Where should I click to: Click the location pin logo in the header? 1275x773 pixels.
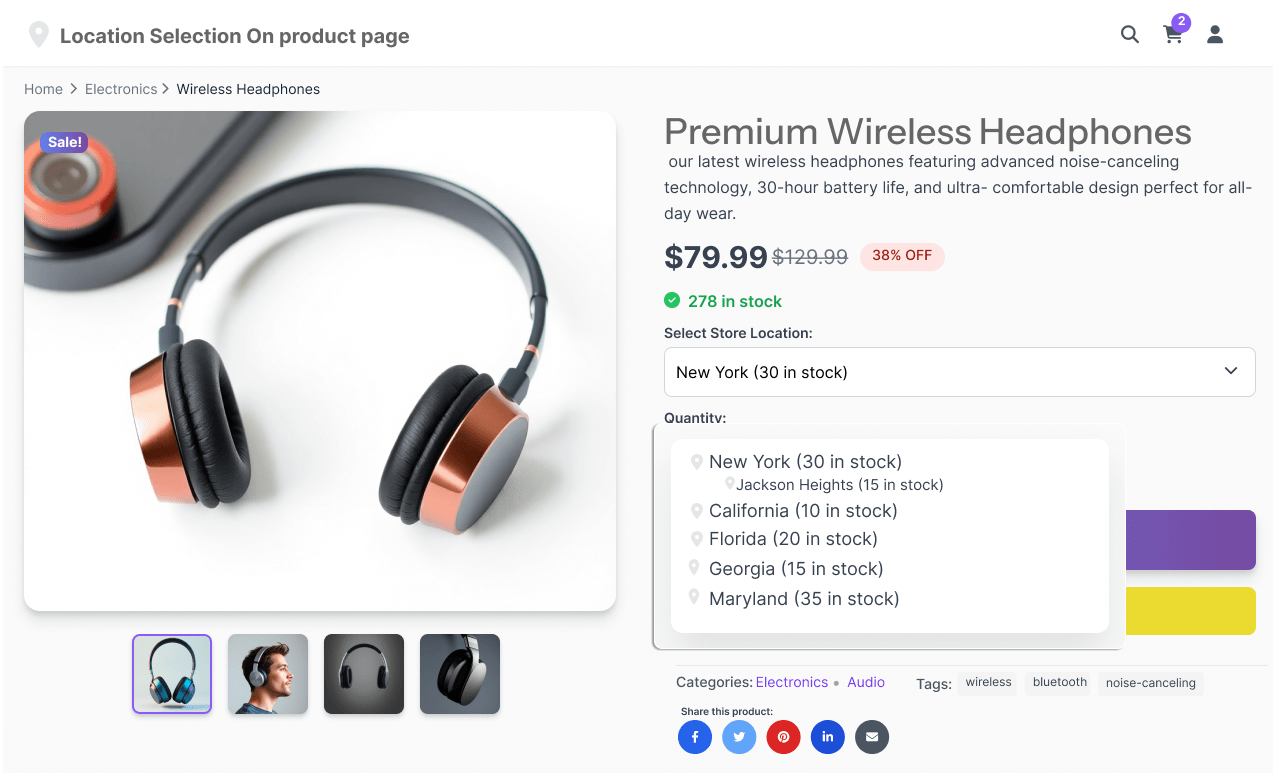[38, 33]
